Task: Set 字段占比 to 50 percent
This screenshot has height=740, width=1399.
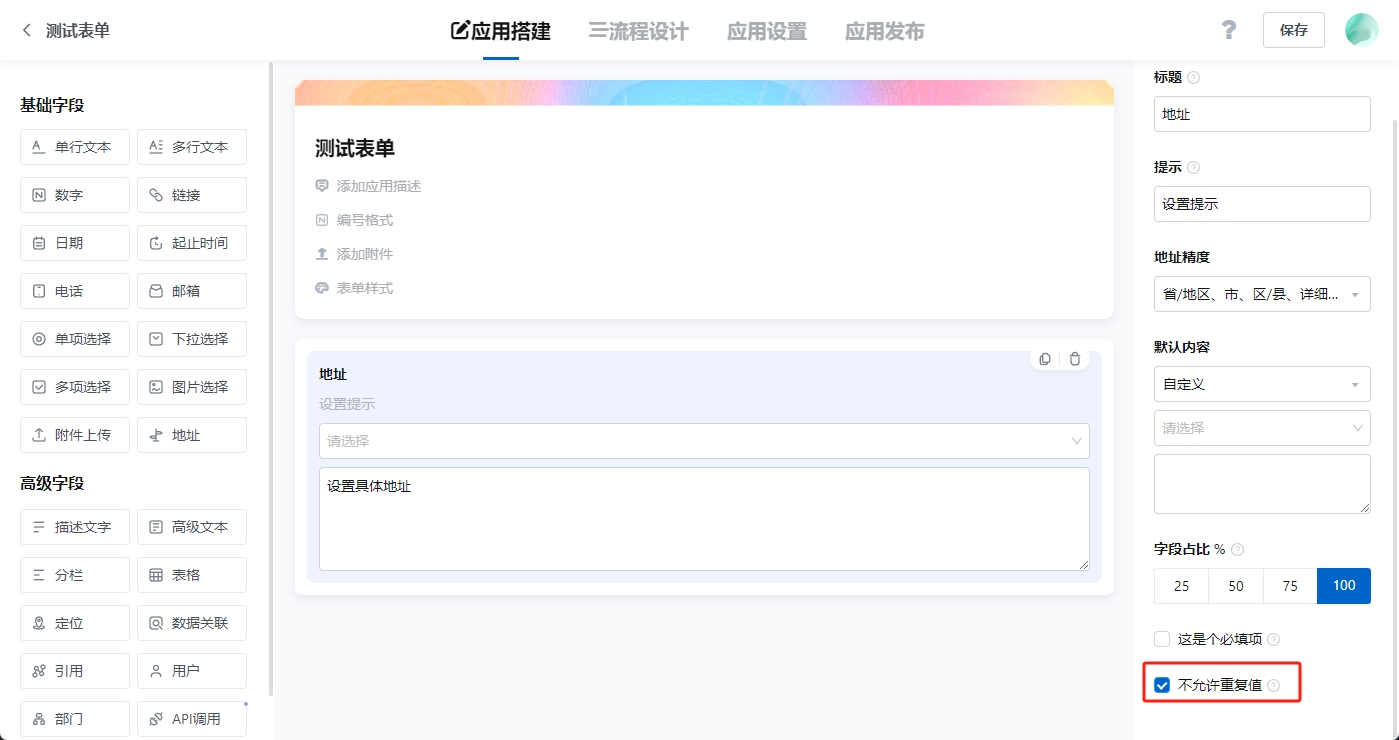Action: click(1235, 586)
